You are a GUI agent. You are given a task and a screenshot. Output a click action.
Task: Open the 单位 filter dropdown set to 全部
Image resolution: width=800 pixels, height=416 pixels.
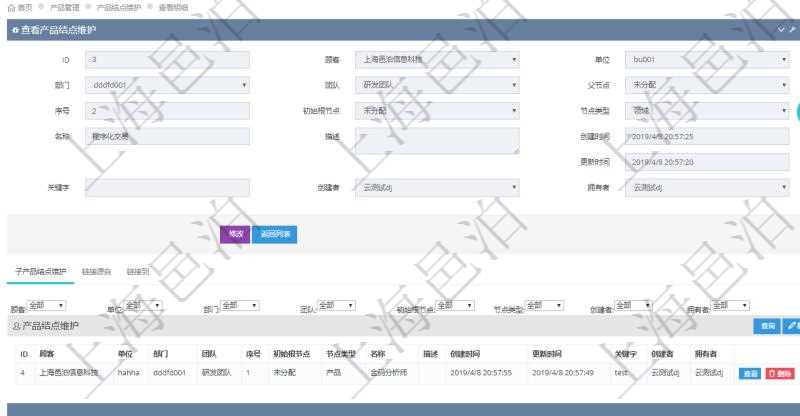143,305
